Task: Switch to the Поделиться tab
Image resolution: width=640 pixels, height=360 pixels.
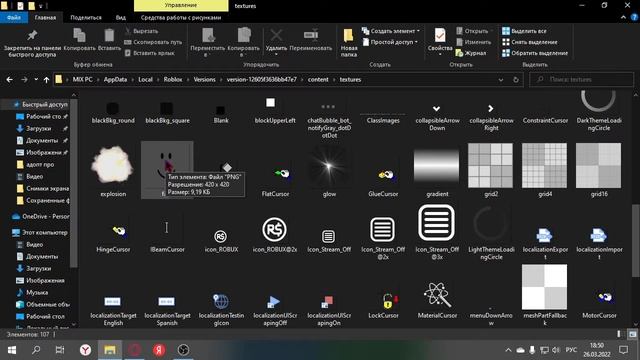Action: tap(86, 18)
